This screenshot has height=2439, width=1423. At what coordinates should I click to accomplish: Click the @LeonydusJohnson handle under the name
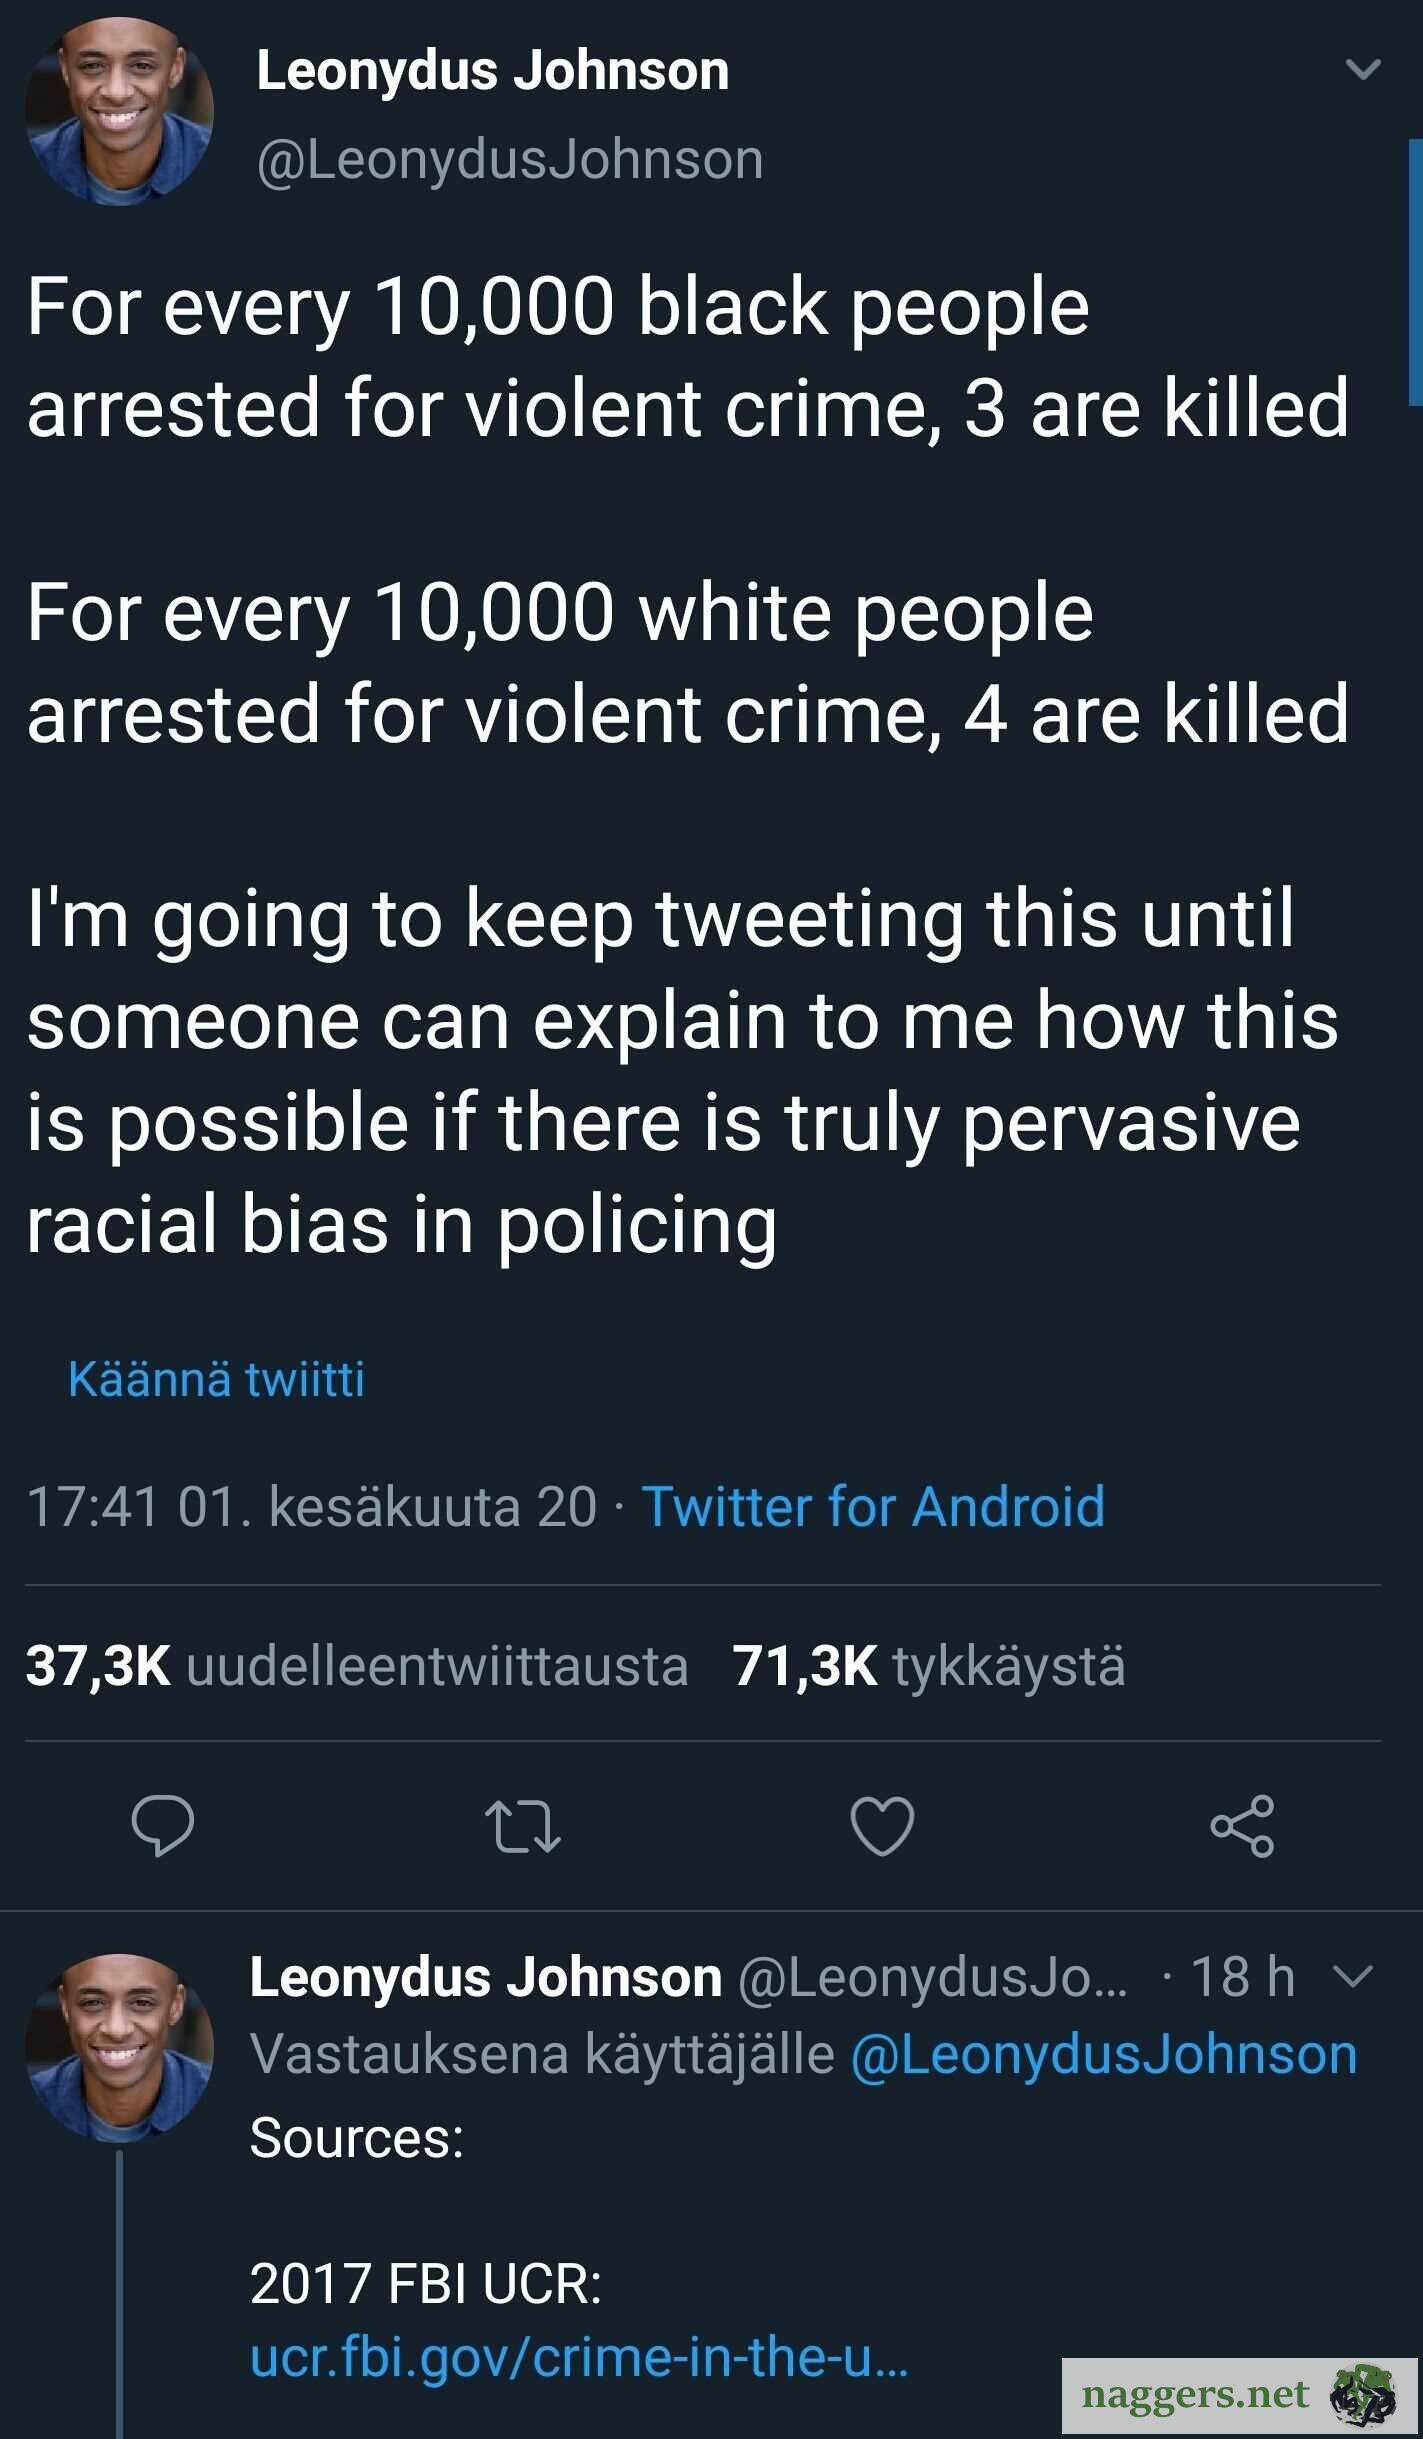click(x=510, y=159)
